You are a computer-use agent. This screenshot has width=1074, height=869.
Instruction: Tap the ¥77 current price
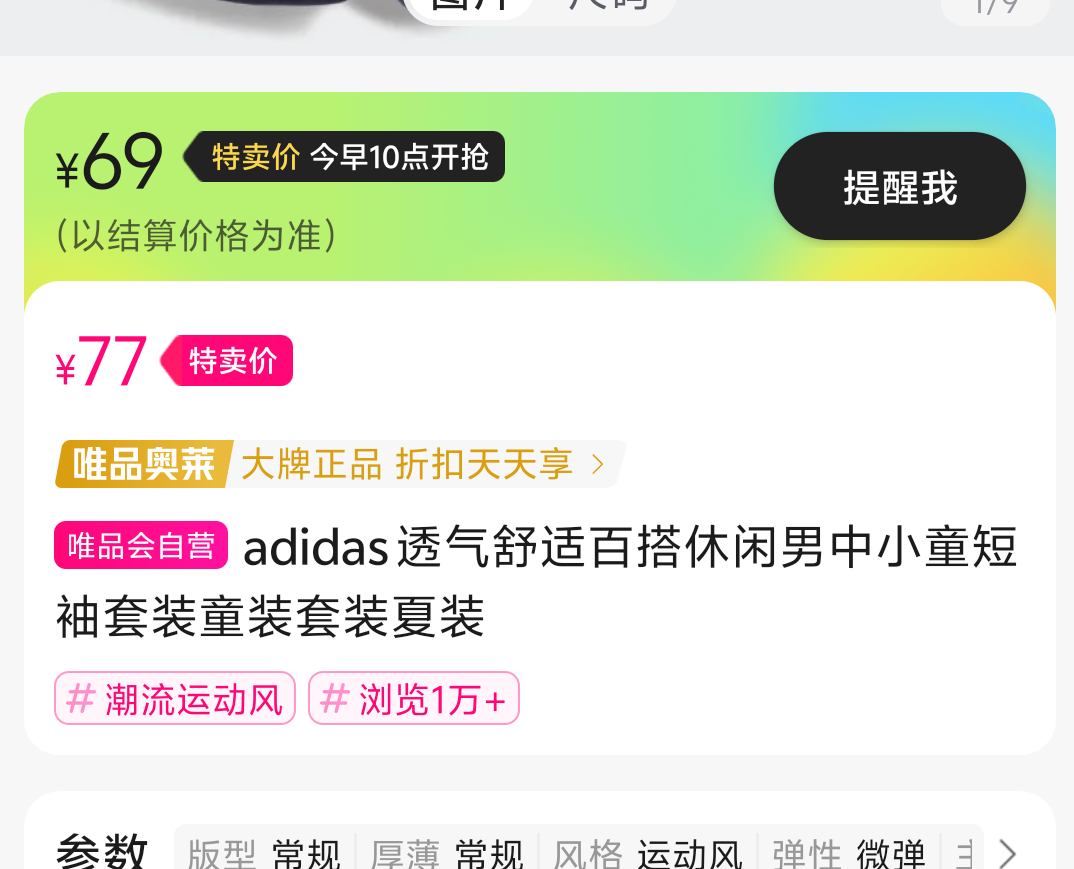(101, 361)
